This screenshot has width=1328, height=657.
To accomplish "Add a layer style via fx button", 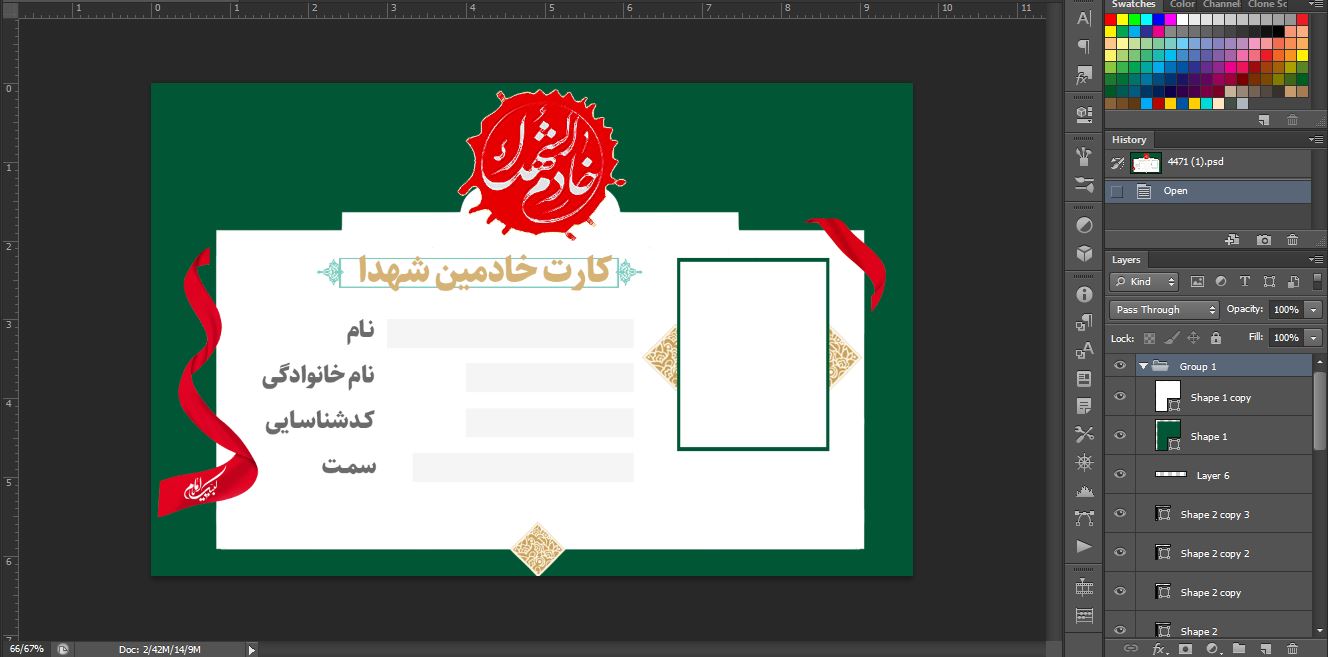I will click(1159, 649).
